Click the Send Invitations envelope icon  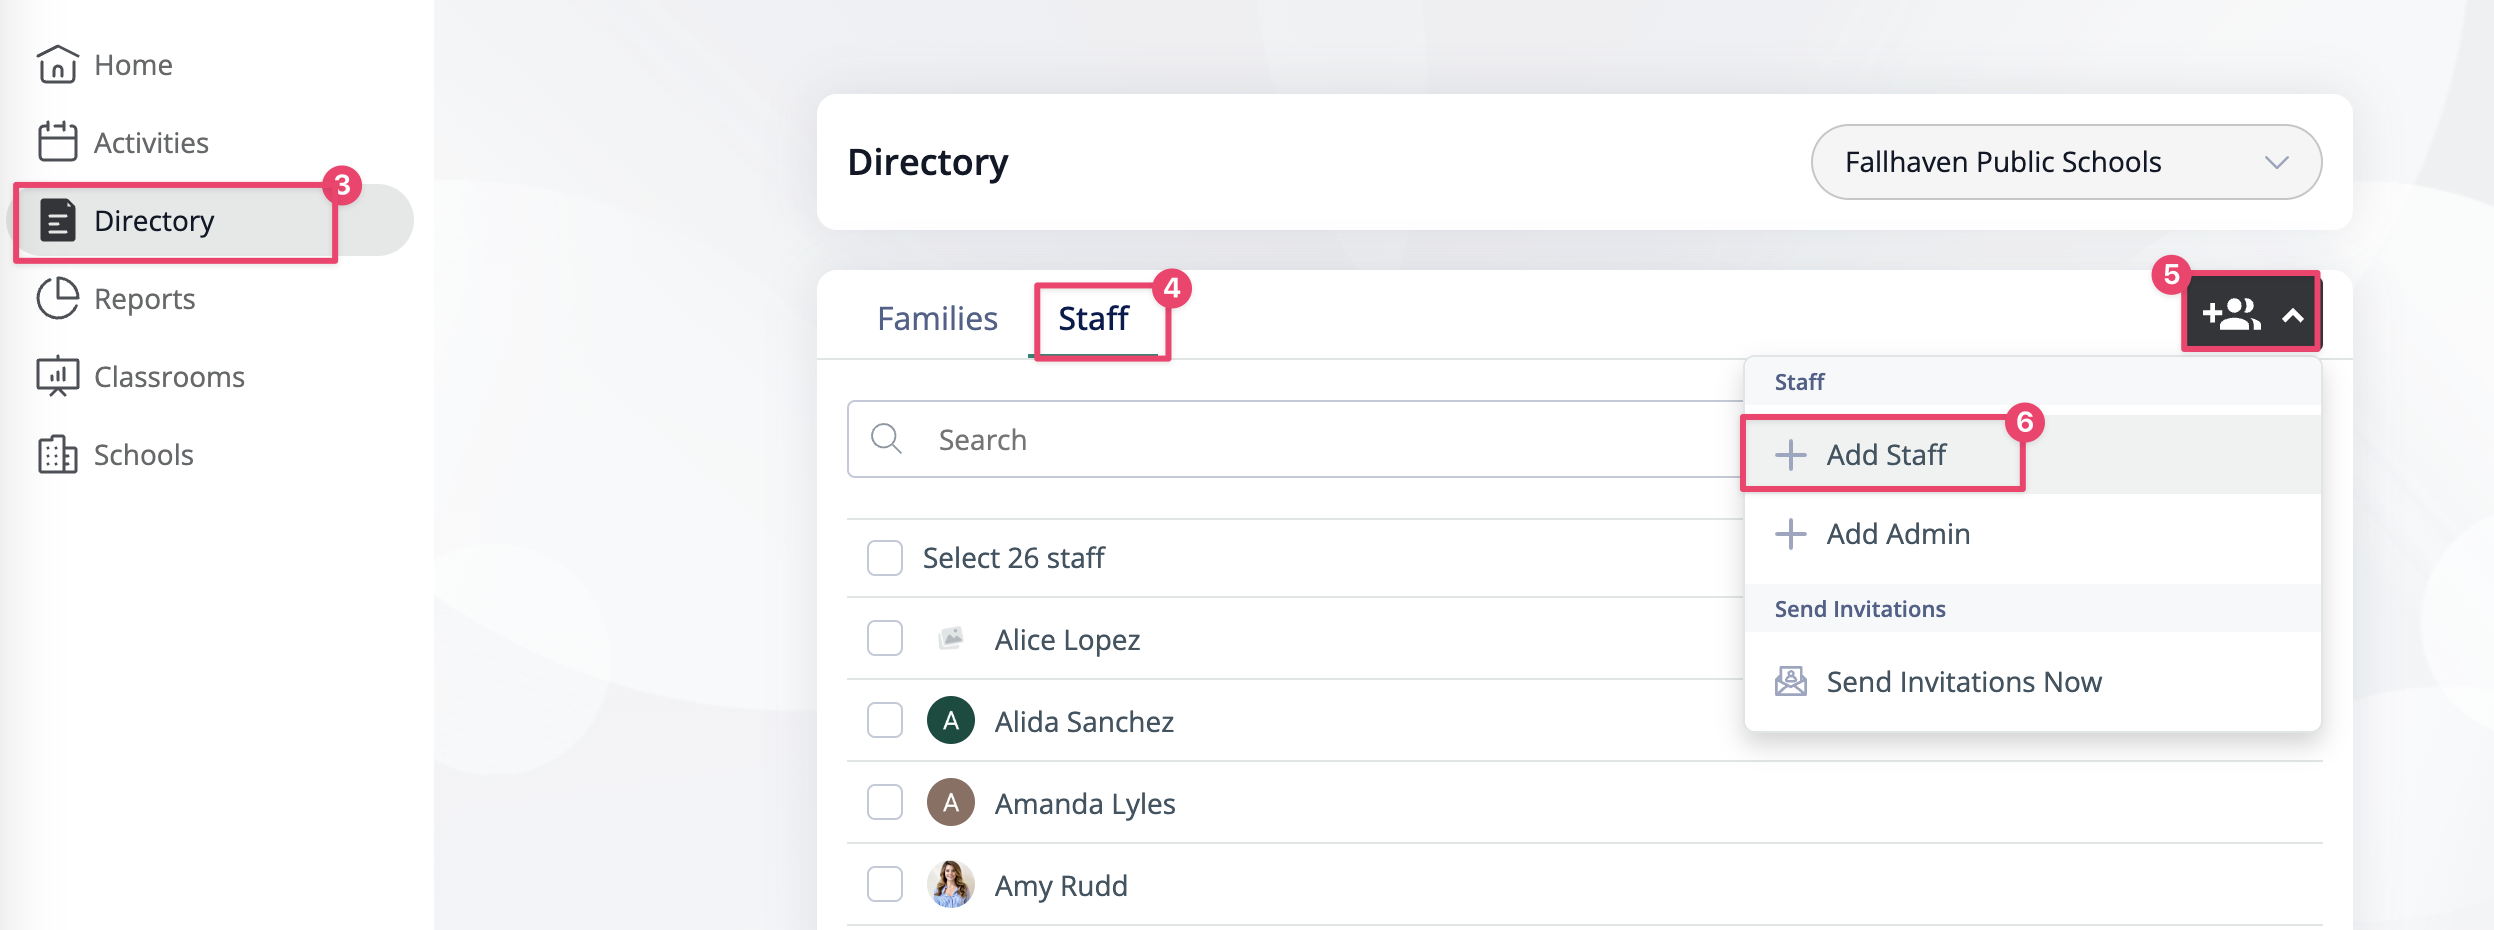pyautogui.click(x=1790, y=682)
